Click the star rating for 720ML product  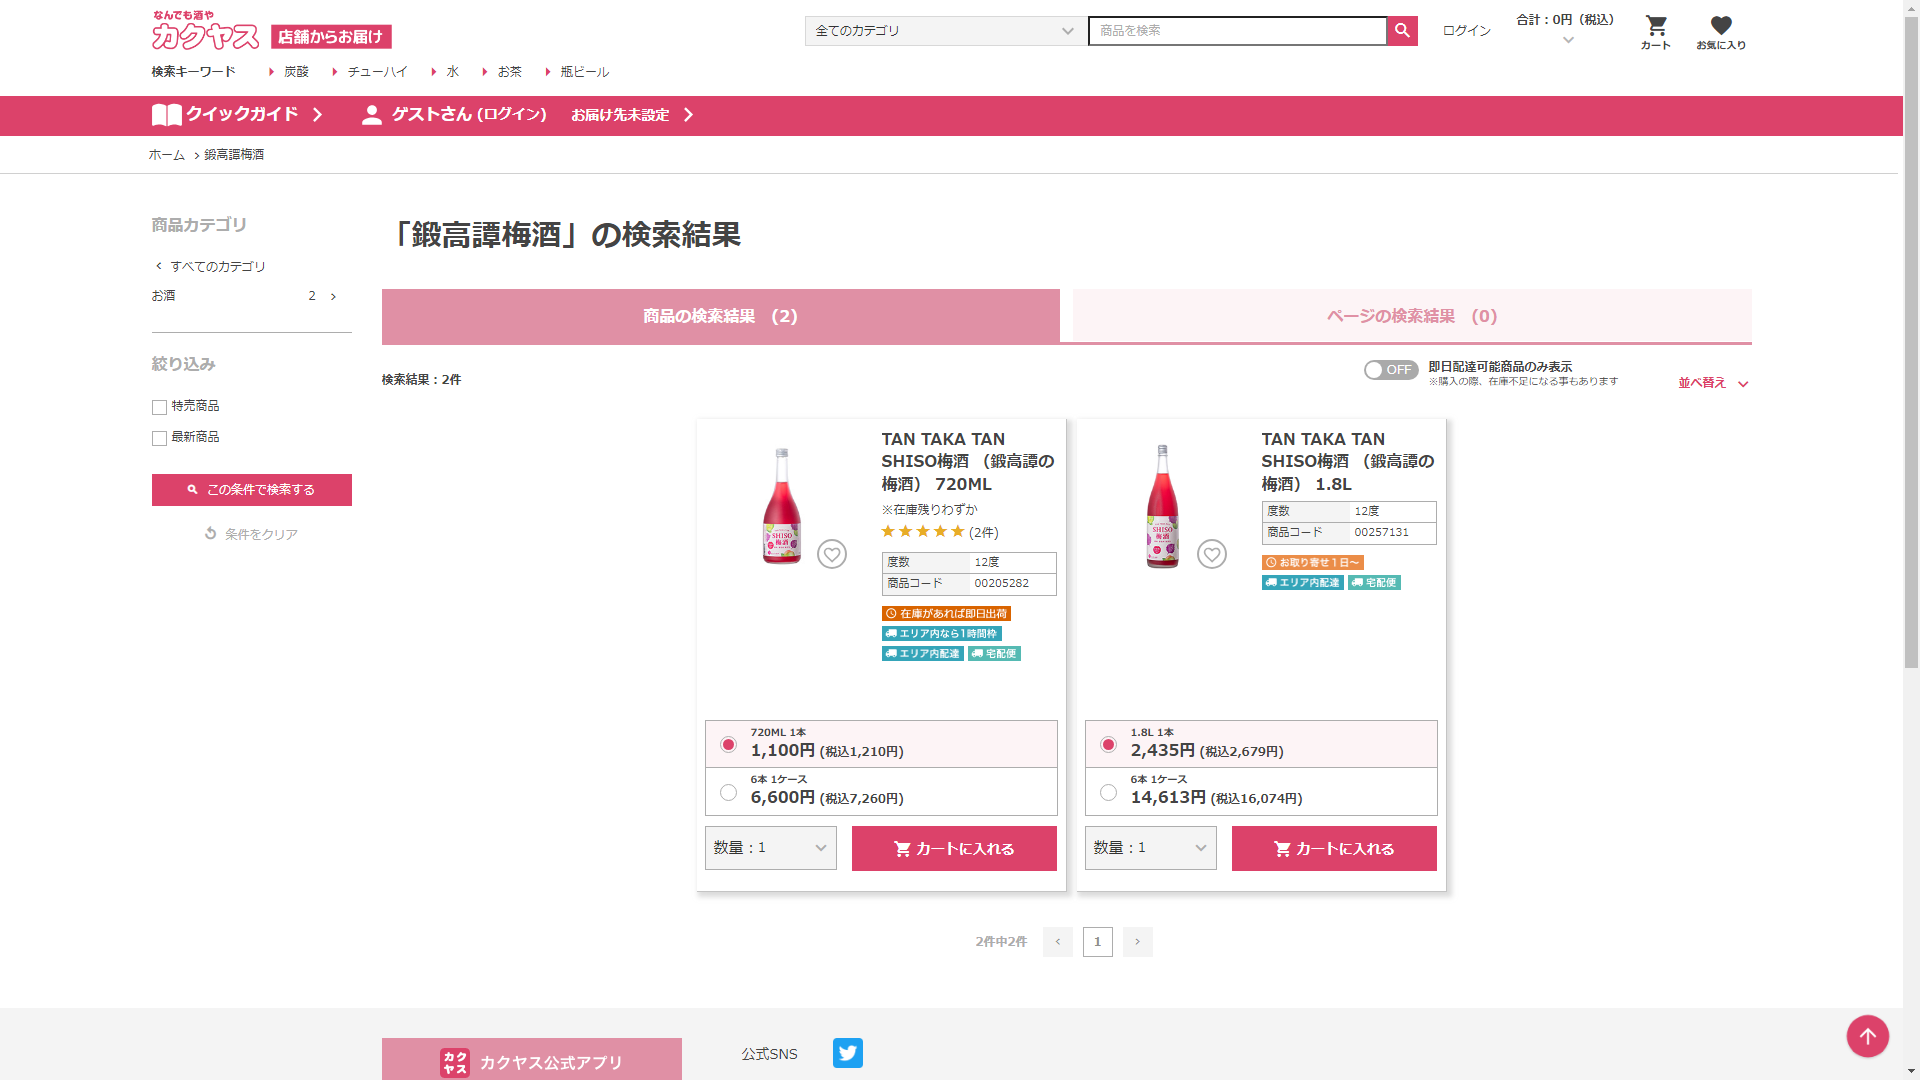923,532
